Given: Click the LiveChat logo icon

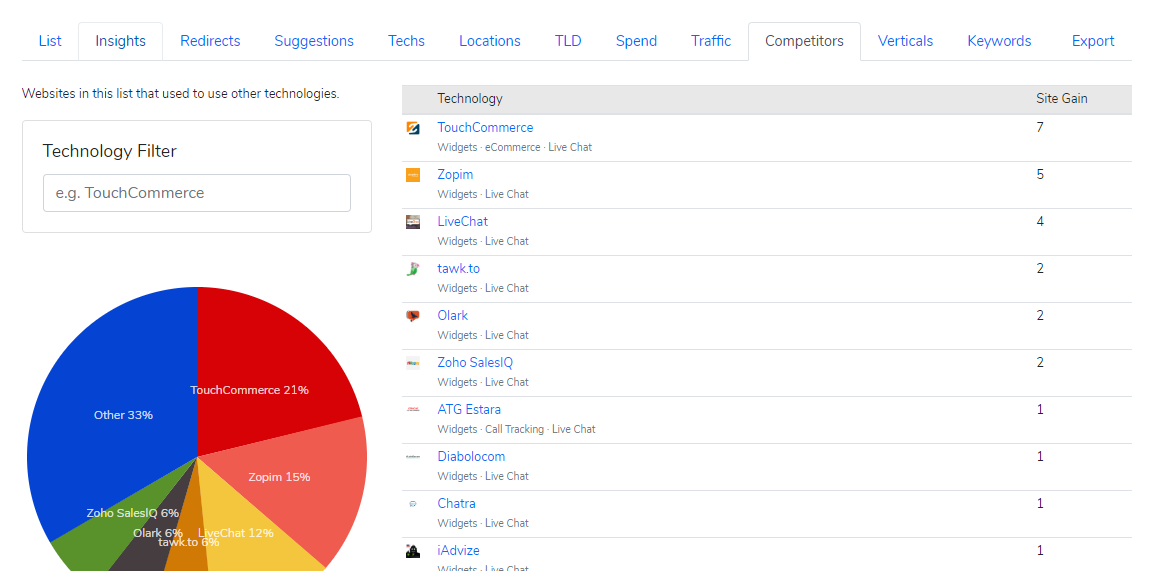Looking at the screenshot, I should tap(413, 221).
